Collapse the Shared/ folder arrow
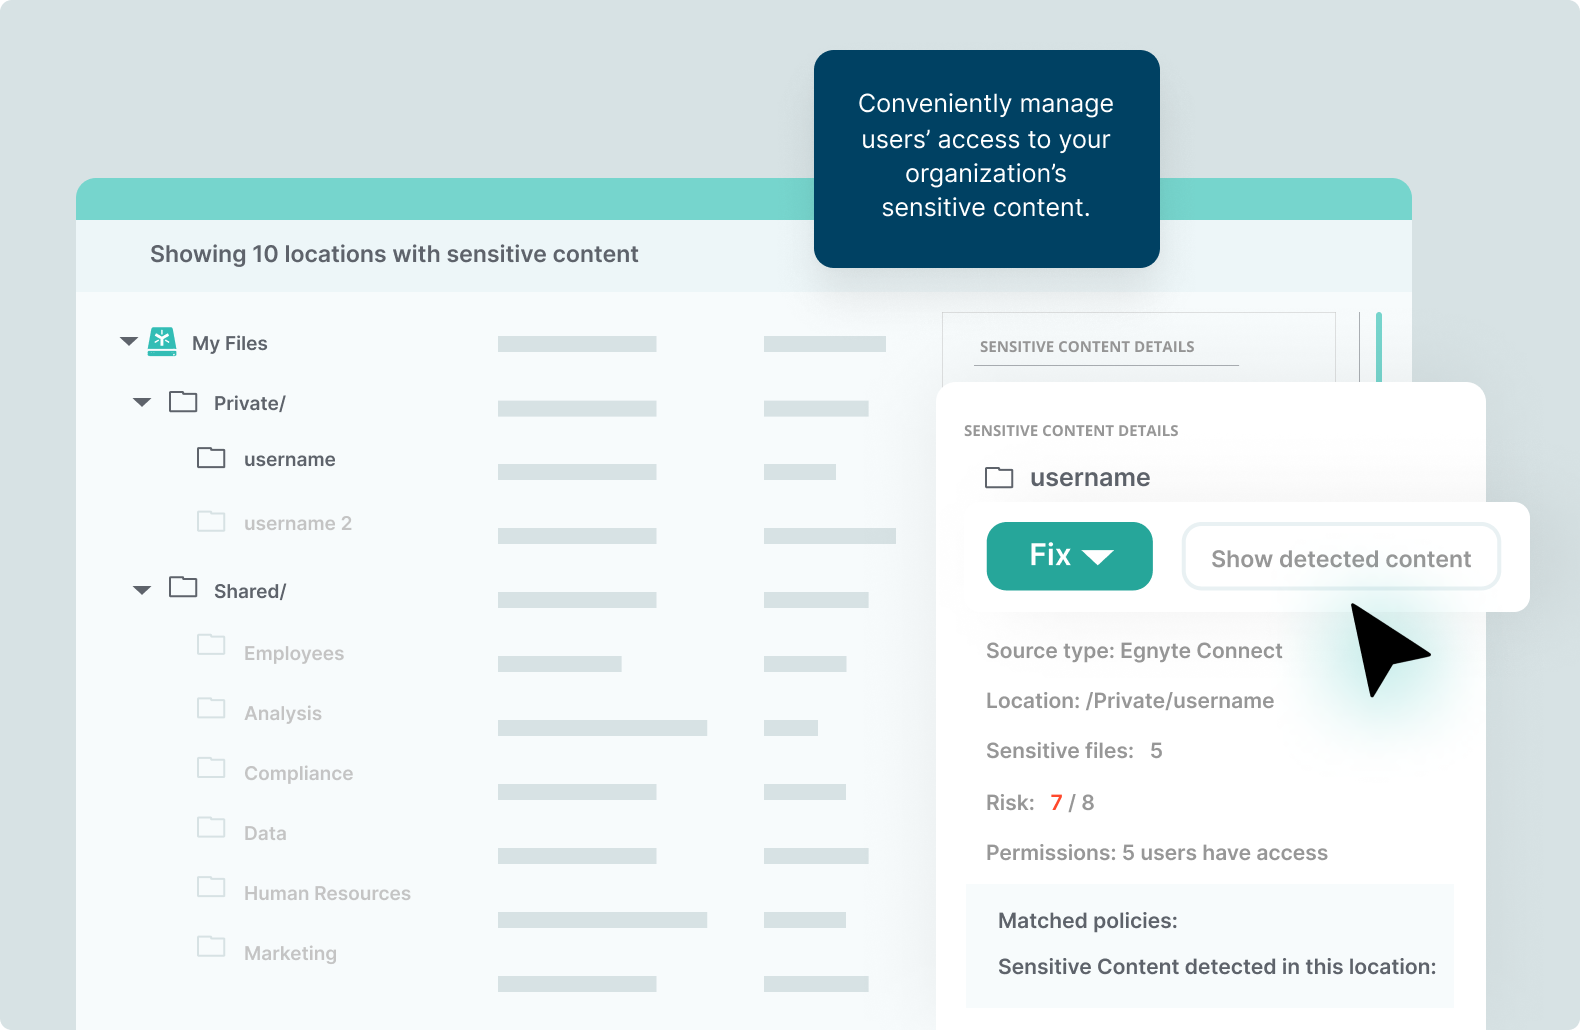 point(142,591)
